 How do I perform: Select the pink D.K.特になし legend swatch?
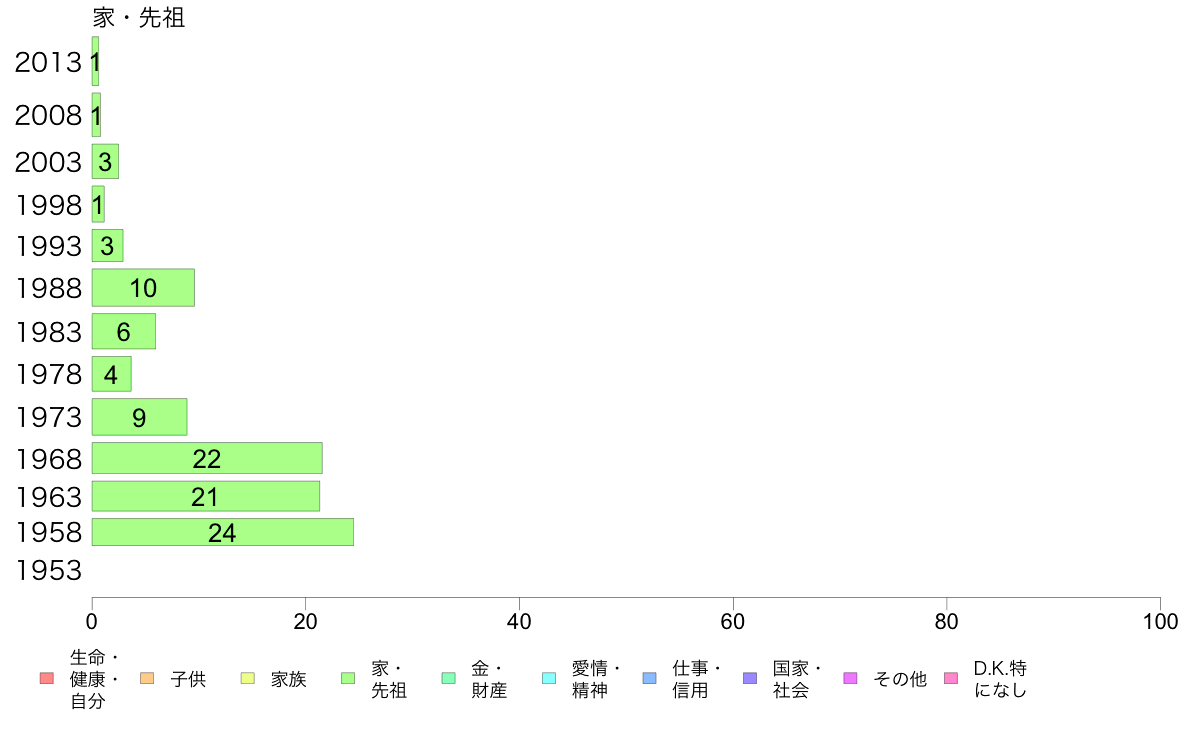pyautogui.click(x=951, y=678)
